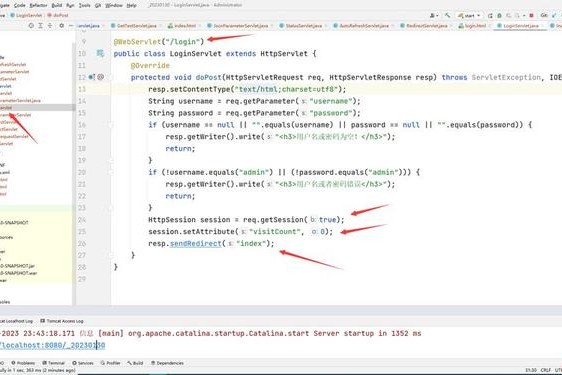The width and height of the screenshot is (562, 375).
Task: Open the Code menu
Action: click(19, 5)
